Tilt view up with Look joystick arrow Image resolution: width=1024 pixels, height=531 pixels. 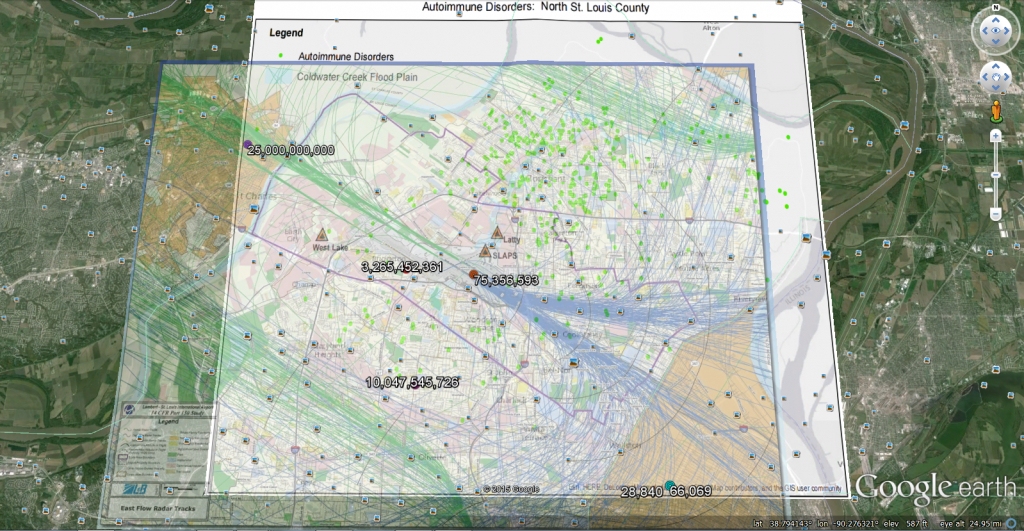pos(995,20)
